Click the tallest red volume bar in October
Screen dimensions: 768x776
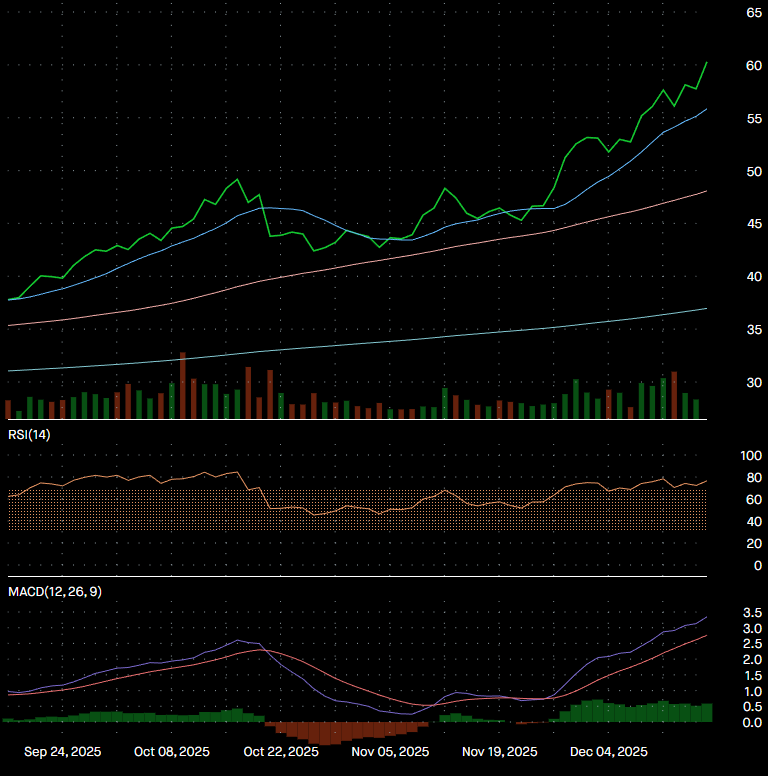pos(183,386)
